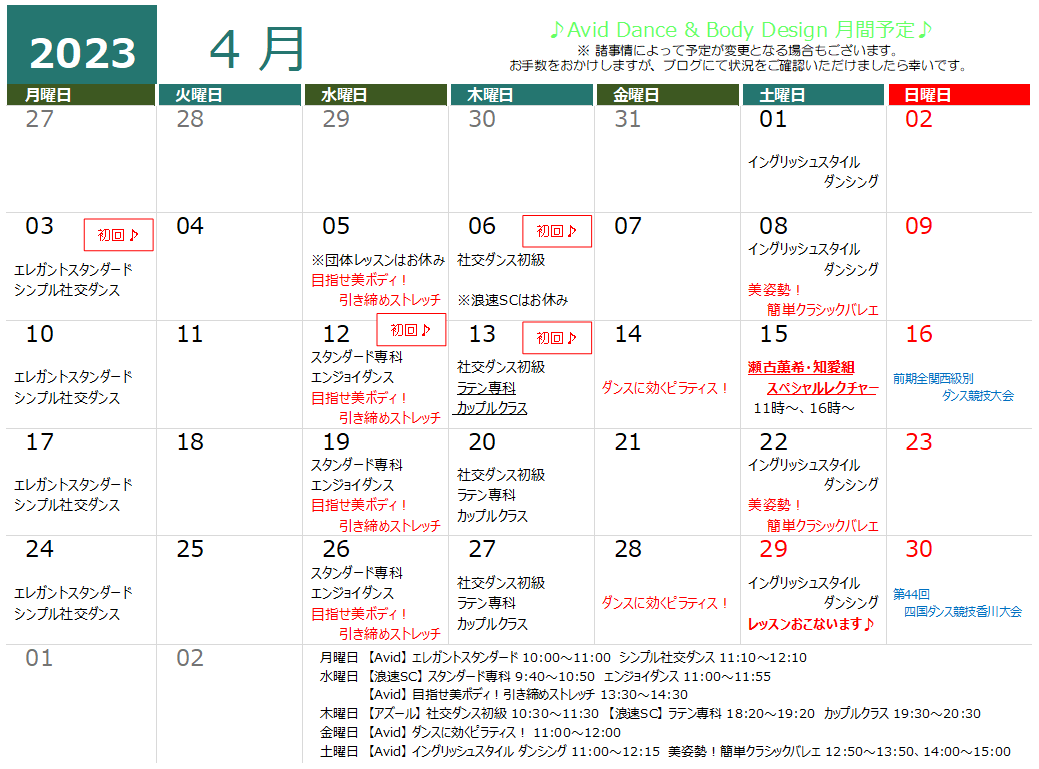This screenshot has height=769, width=1039.
Task: Click ※浪速SCはお休み note on April 06
Action: point(512,300)
